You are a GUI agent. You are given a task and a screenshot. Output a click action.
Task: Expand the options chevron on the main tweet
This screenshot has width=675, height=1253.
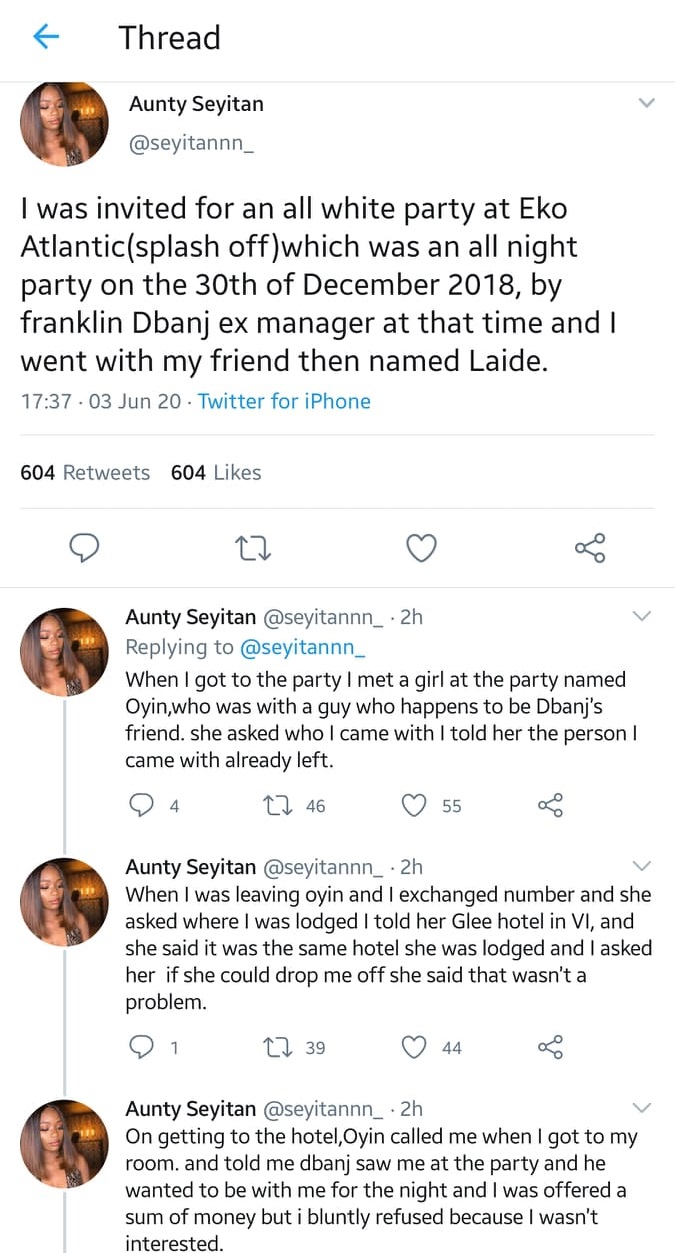click(647, 103)
